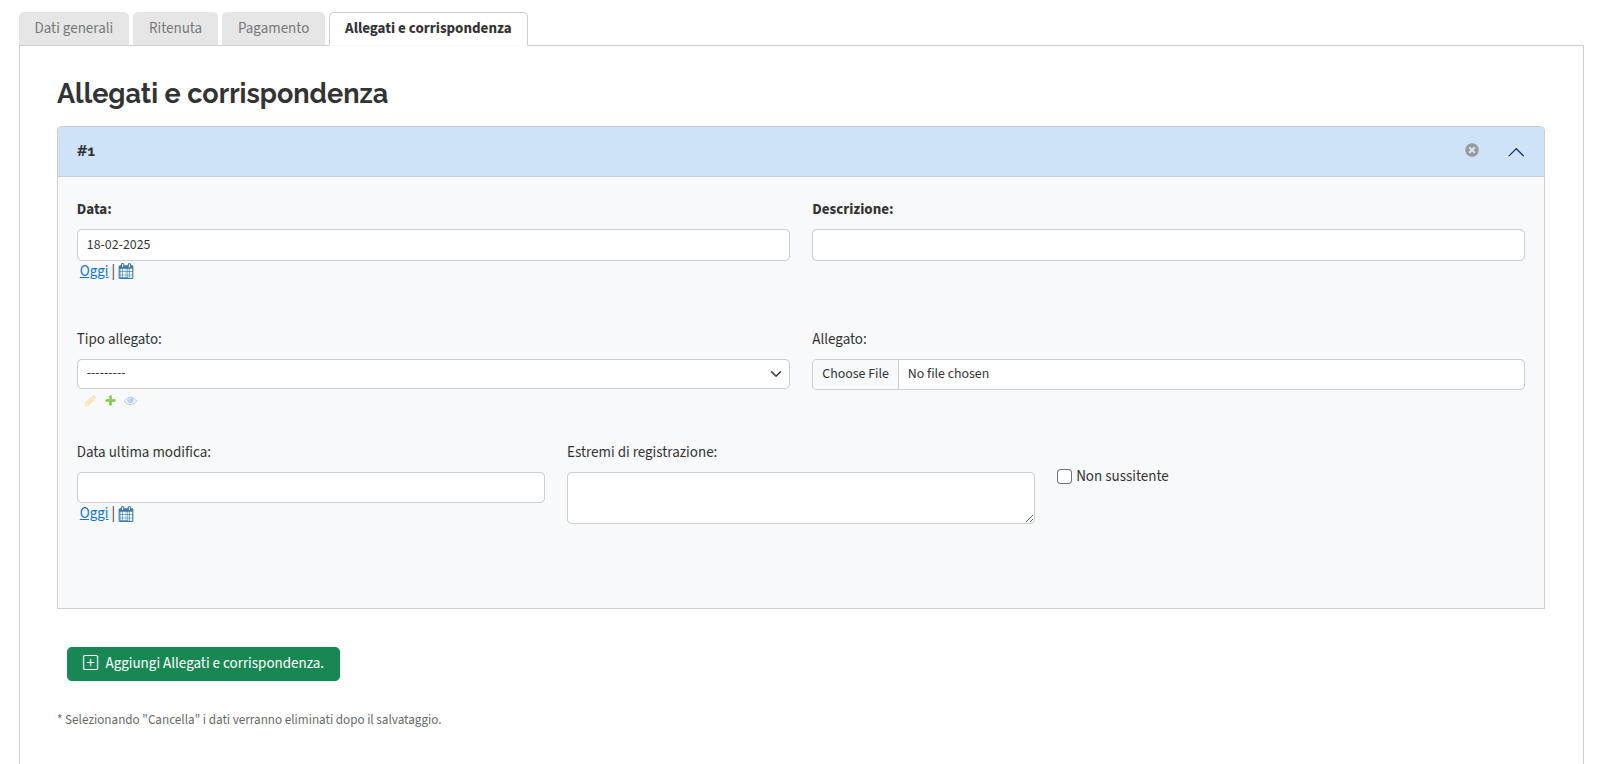The image size is (1602, 764).
Task: Click the 'Allegati e corrispondenza' page heading
Action: 222,93
